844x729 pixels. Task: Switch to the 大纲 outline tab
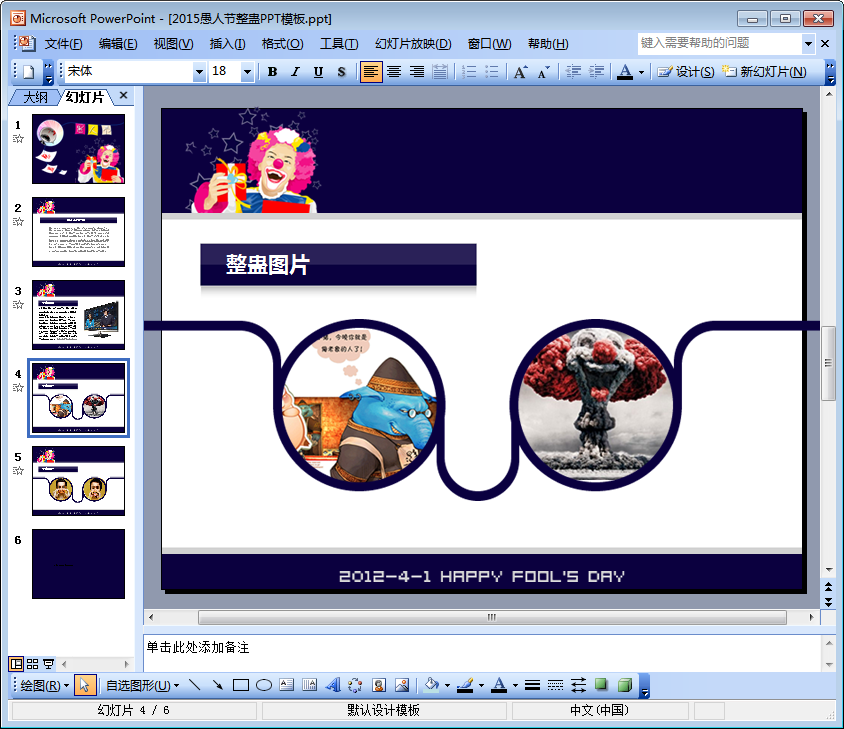[x=34, y=97]
